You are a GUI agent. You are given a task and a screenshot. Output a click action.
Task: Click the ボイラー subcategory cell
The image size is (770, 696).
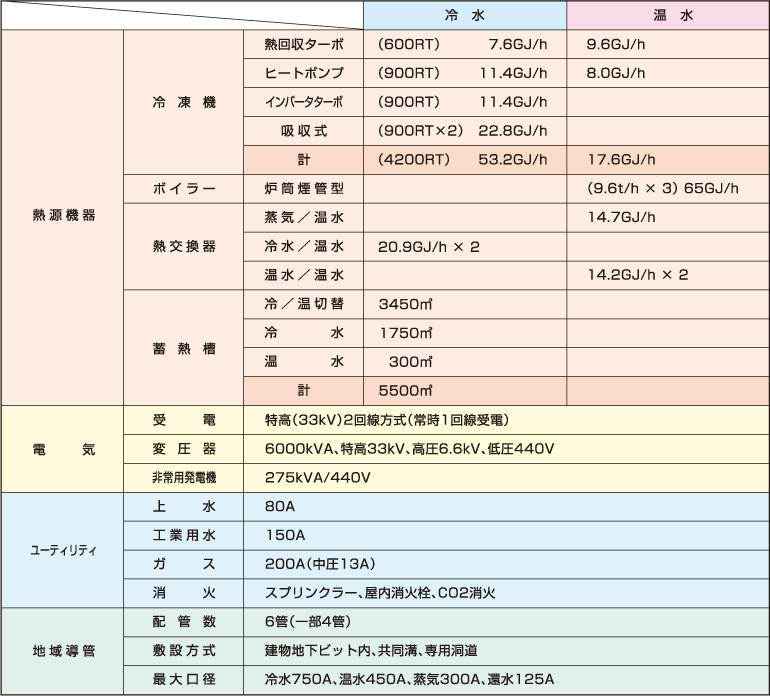click(183, 188)
